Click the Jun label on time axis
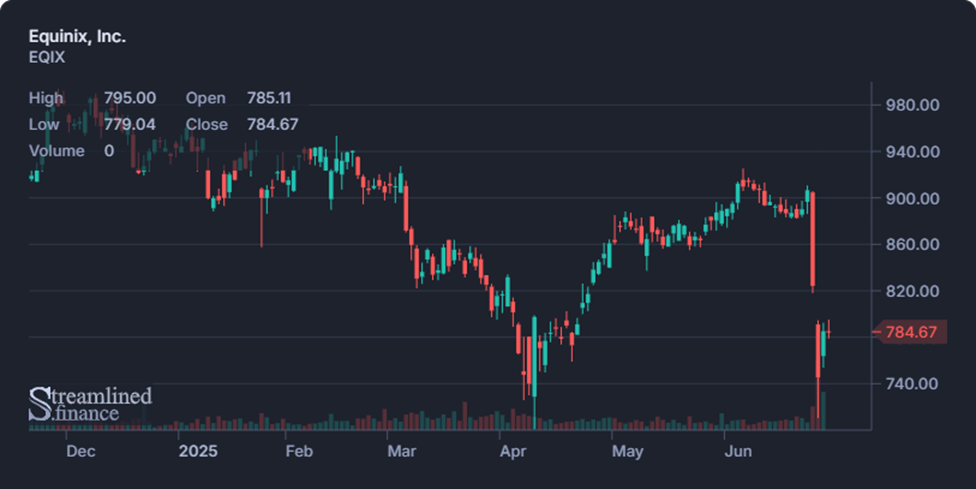The width and height of the screenshot is (976, 489). pyautogui.click(x=738, y=451)
